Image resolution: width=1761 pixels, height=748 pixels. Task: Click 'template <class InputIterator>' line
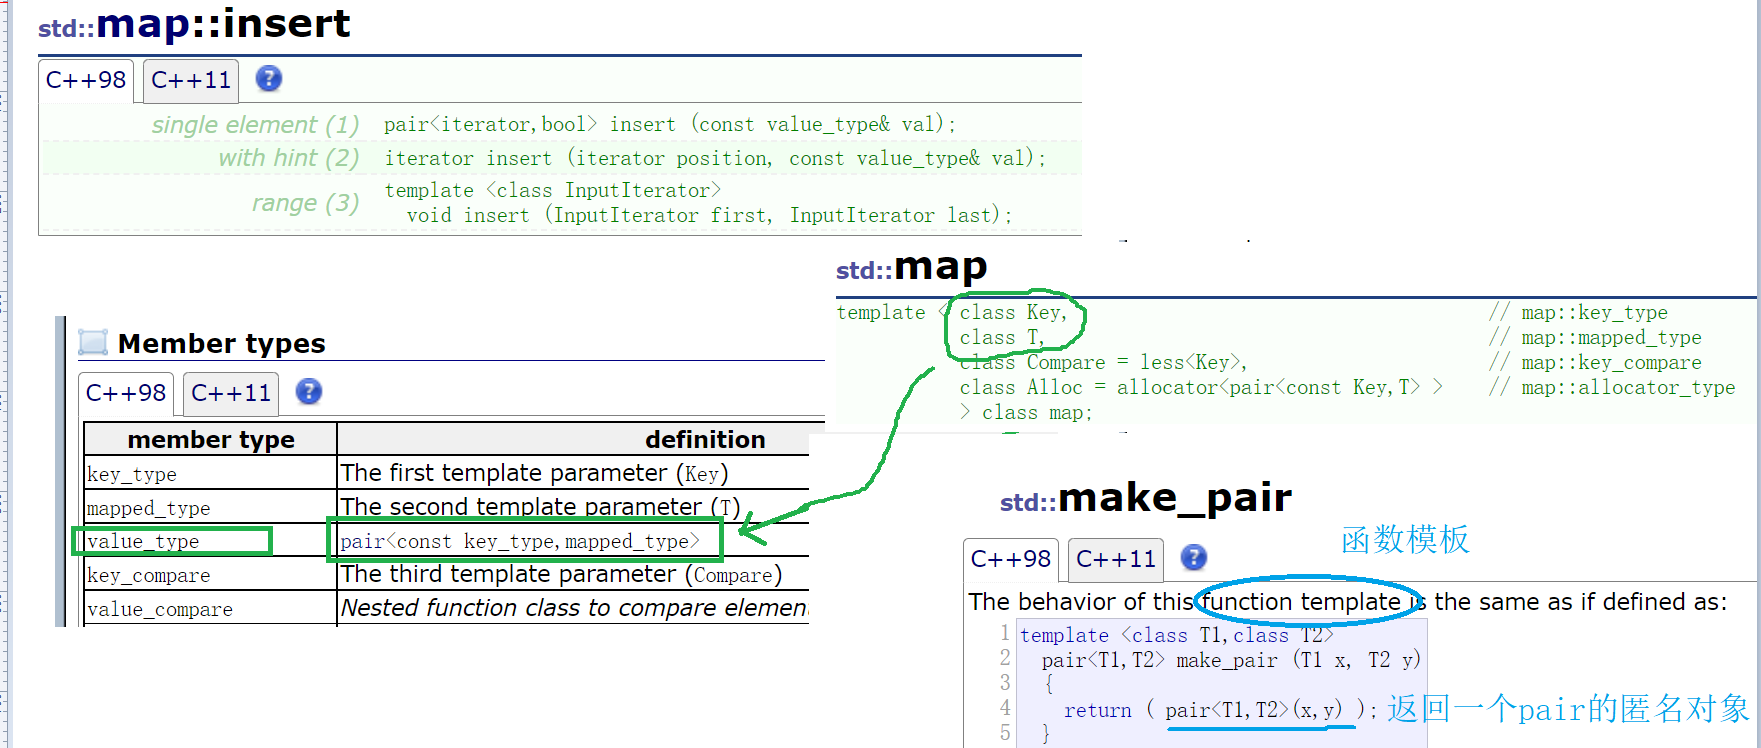pyautogui.click(x=553, y=190)
